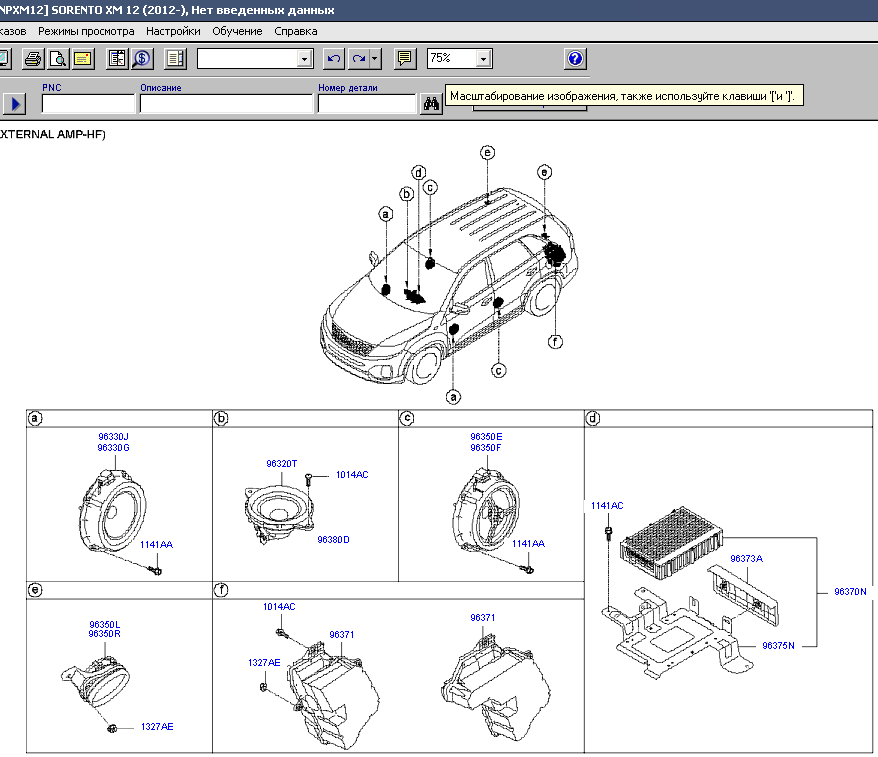878x757 pixels.
Task: Expand the 75% zoom level dropdown
Action: point(484,59)
